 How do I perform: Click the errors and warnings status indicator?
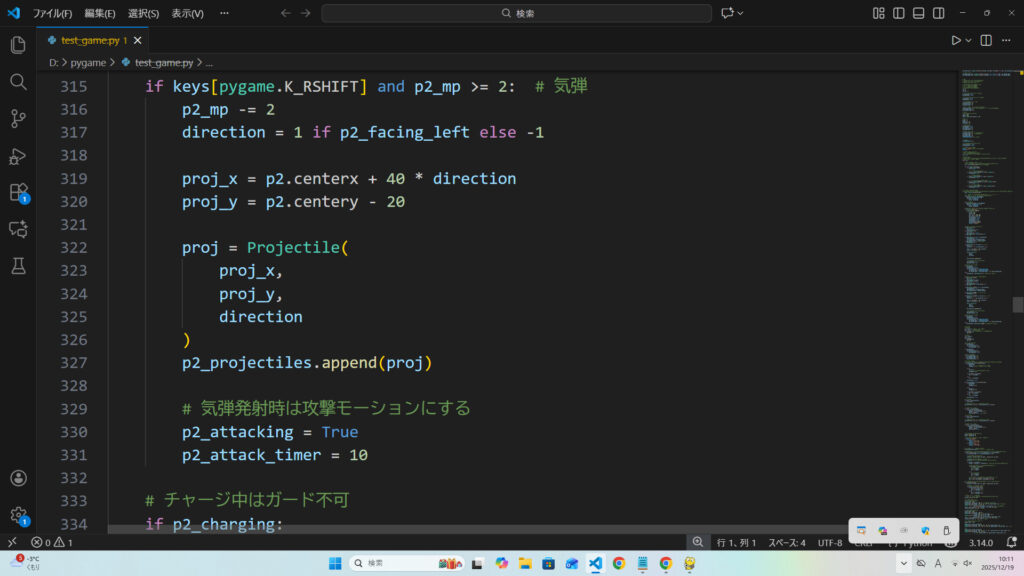(x=52, y=542)
